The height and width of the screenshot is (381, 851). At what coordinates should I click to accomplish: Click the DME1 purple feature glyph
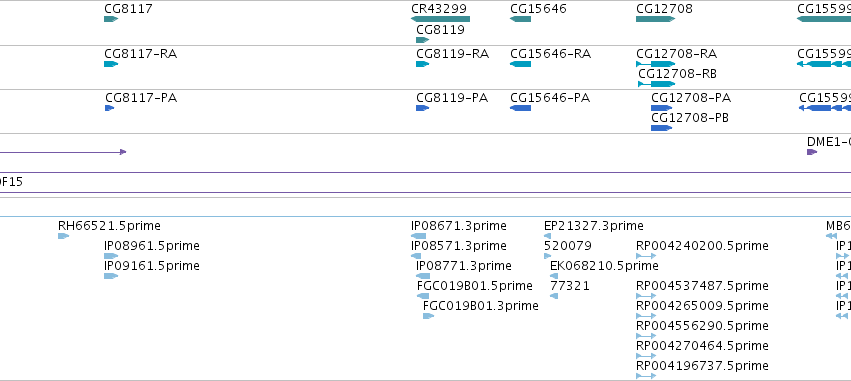[x=812, y=152]
